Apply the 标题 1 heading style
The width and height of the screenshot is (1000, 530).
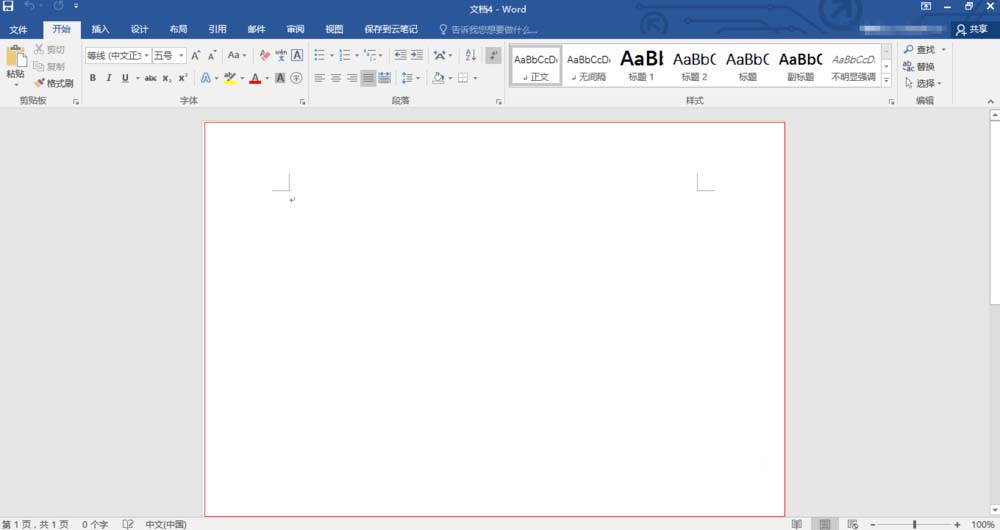641,65
